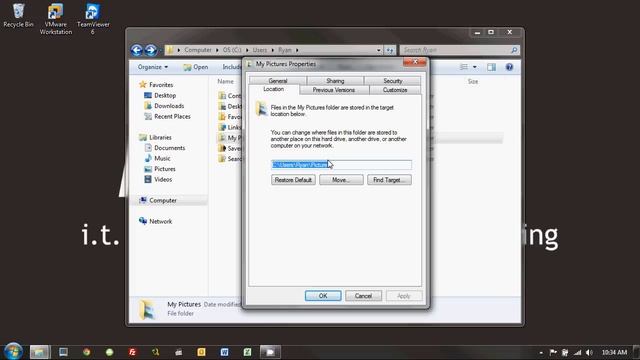Switch to the Customize tab
640x360 pixels.
395,90
